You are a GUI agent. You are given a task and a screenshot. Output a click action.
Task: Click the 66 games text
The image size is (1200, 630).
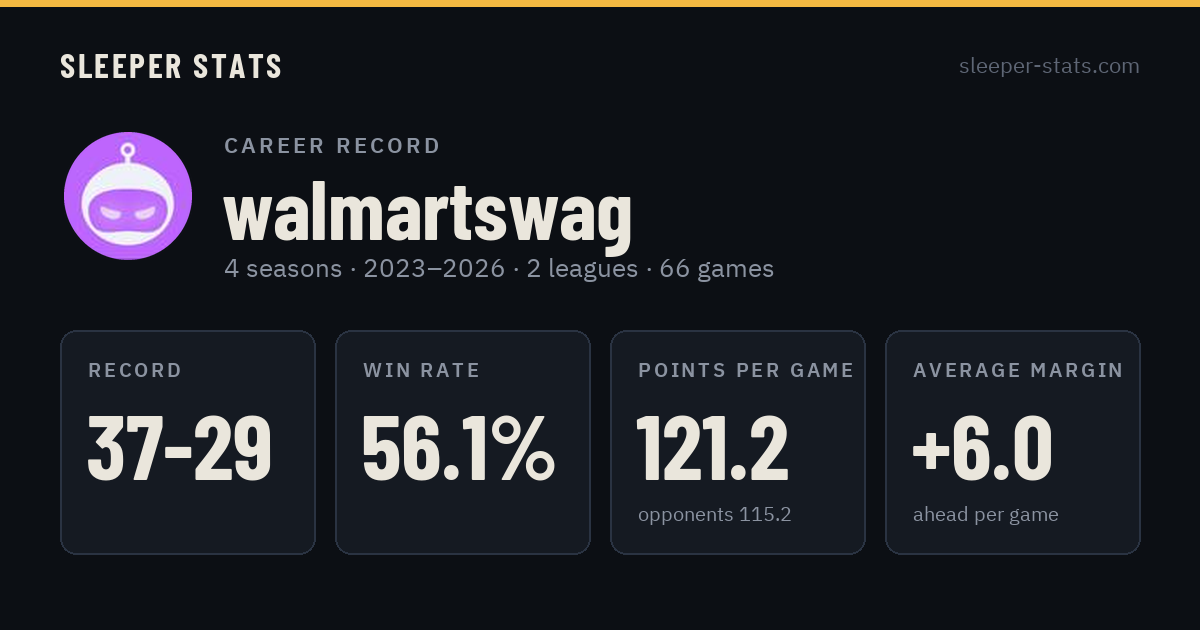pos(717,269)
